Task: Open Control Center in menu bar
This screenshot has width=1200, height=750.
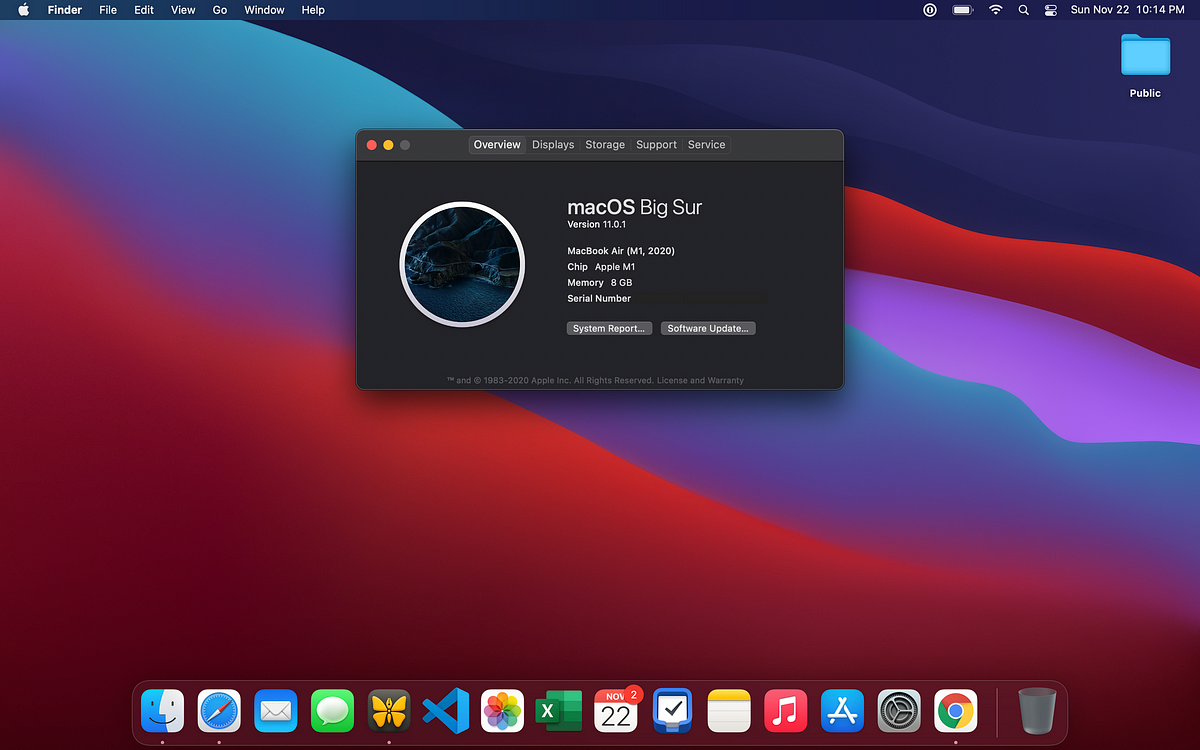Action: coord(1050,10)
